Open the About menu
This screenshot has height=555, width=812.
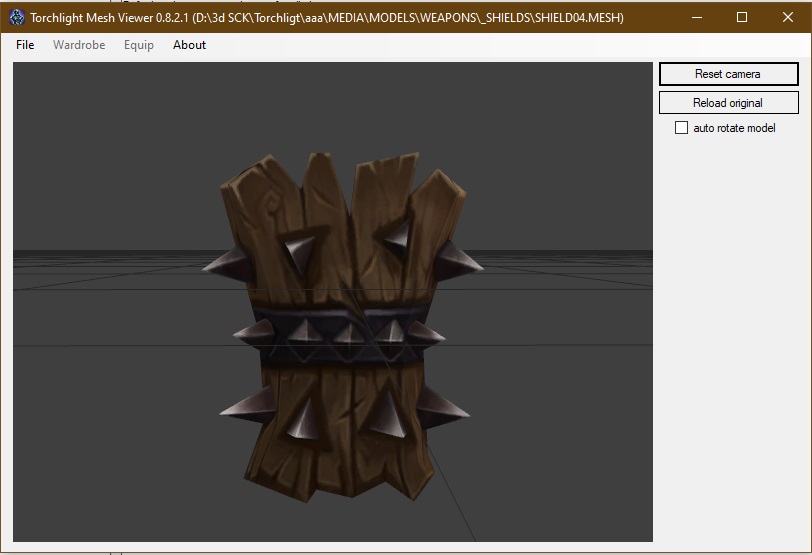coord(190,45)
